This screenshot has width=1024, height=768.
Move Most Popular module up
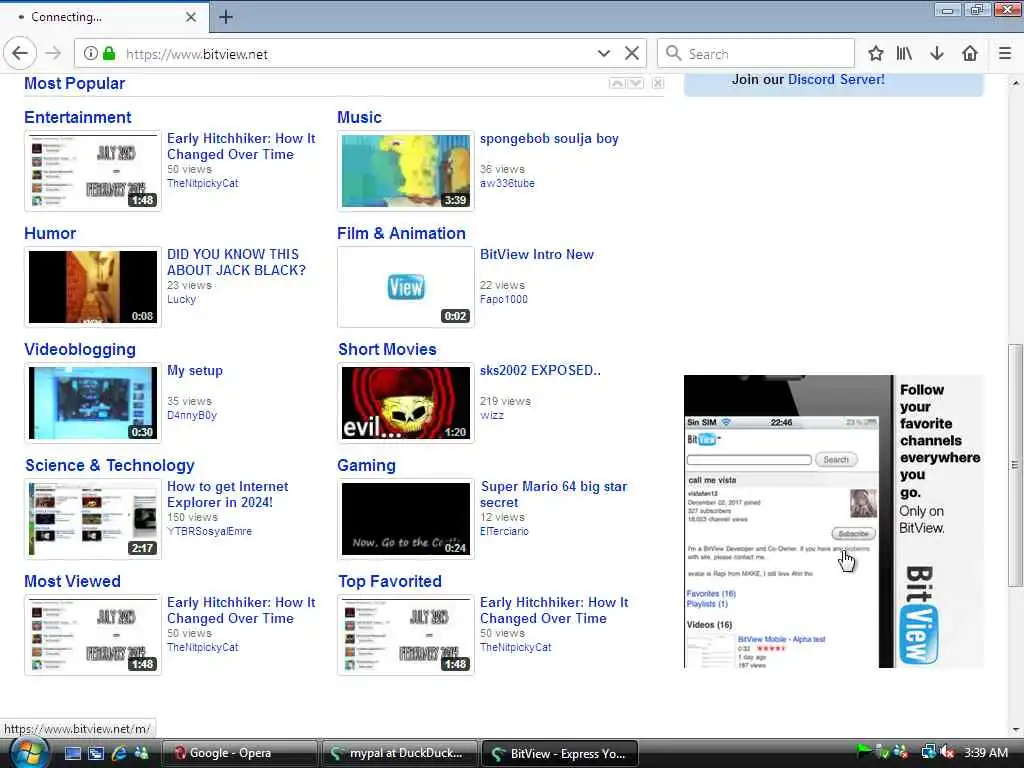(616, 84)
